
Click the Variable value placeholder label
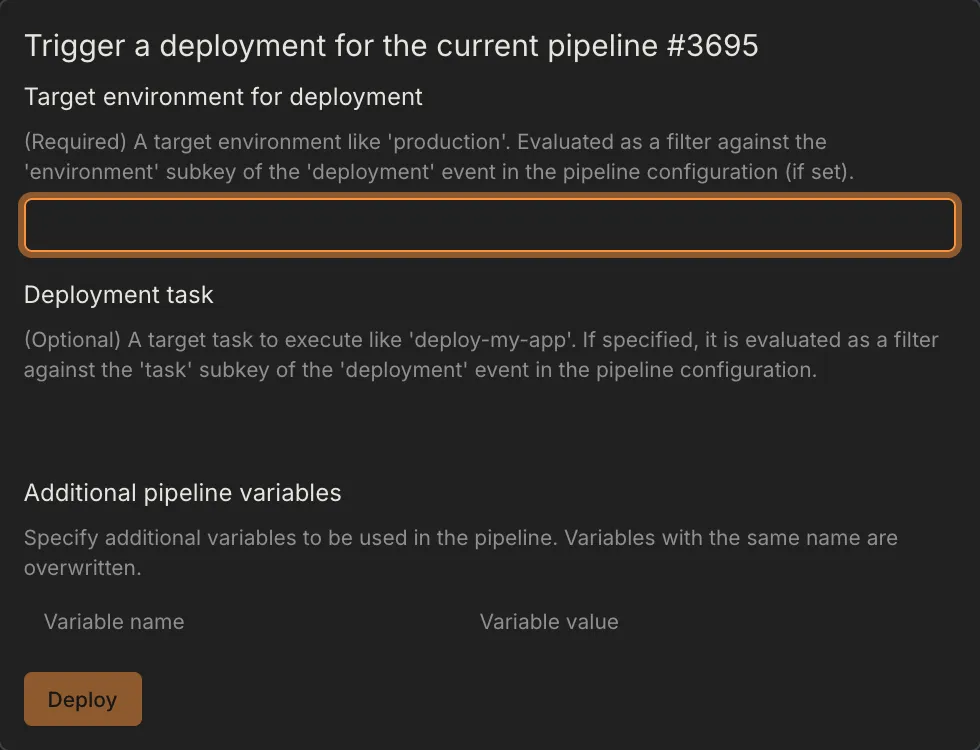549,622
